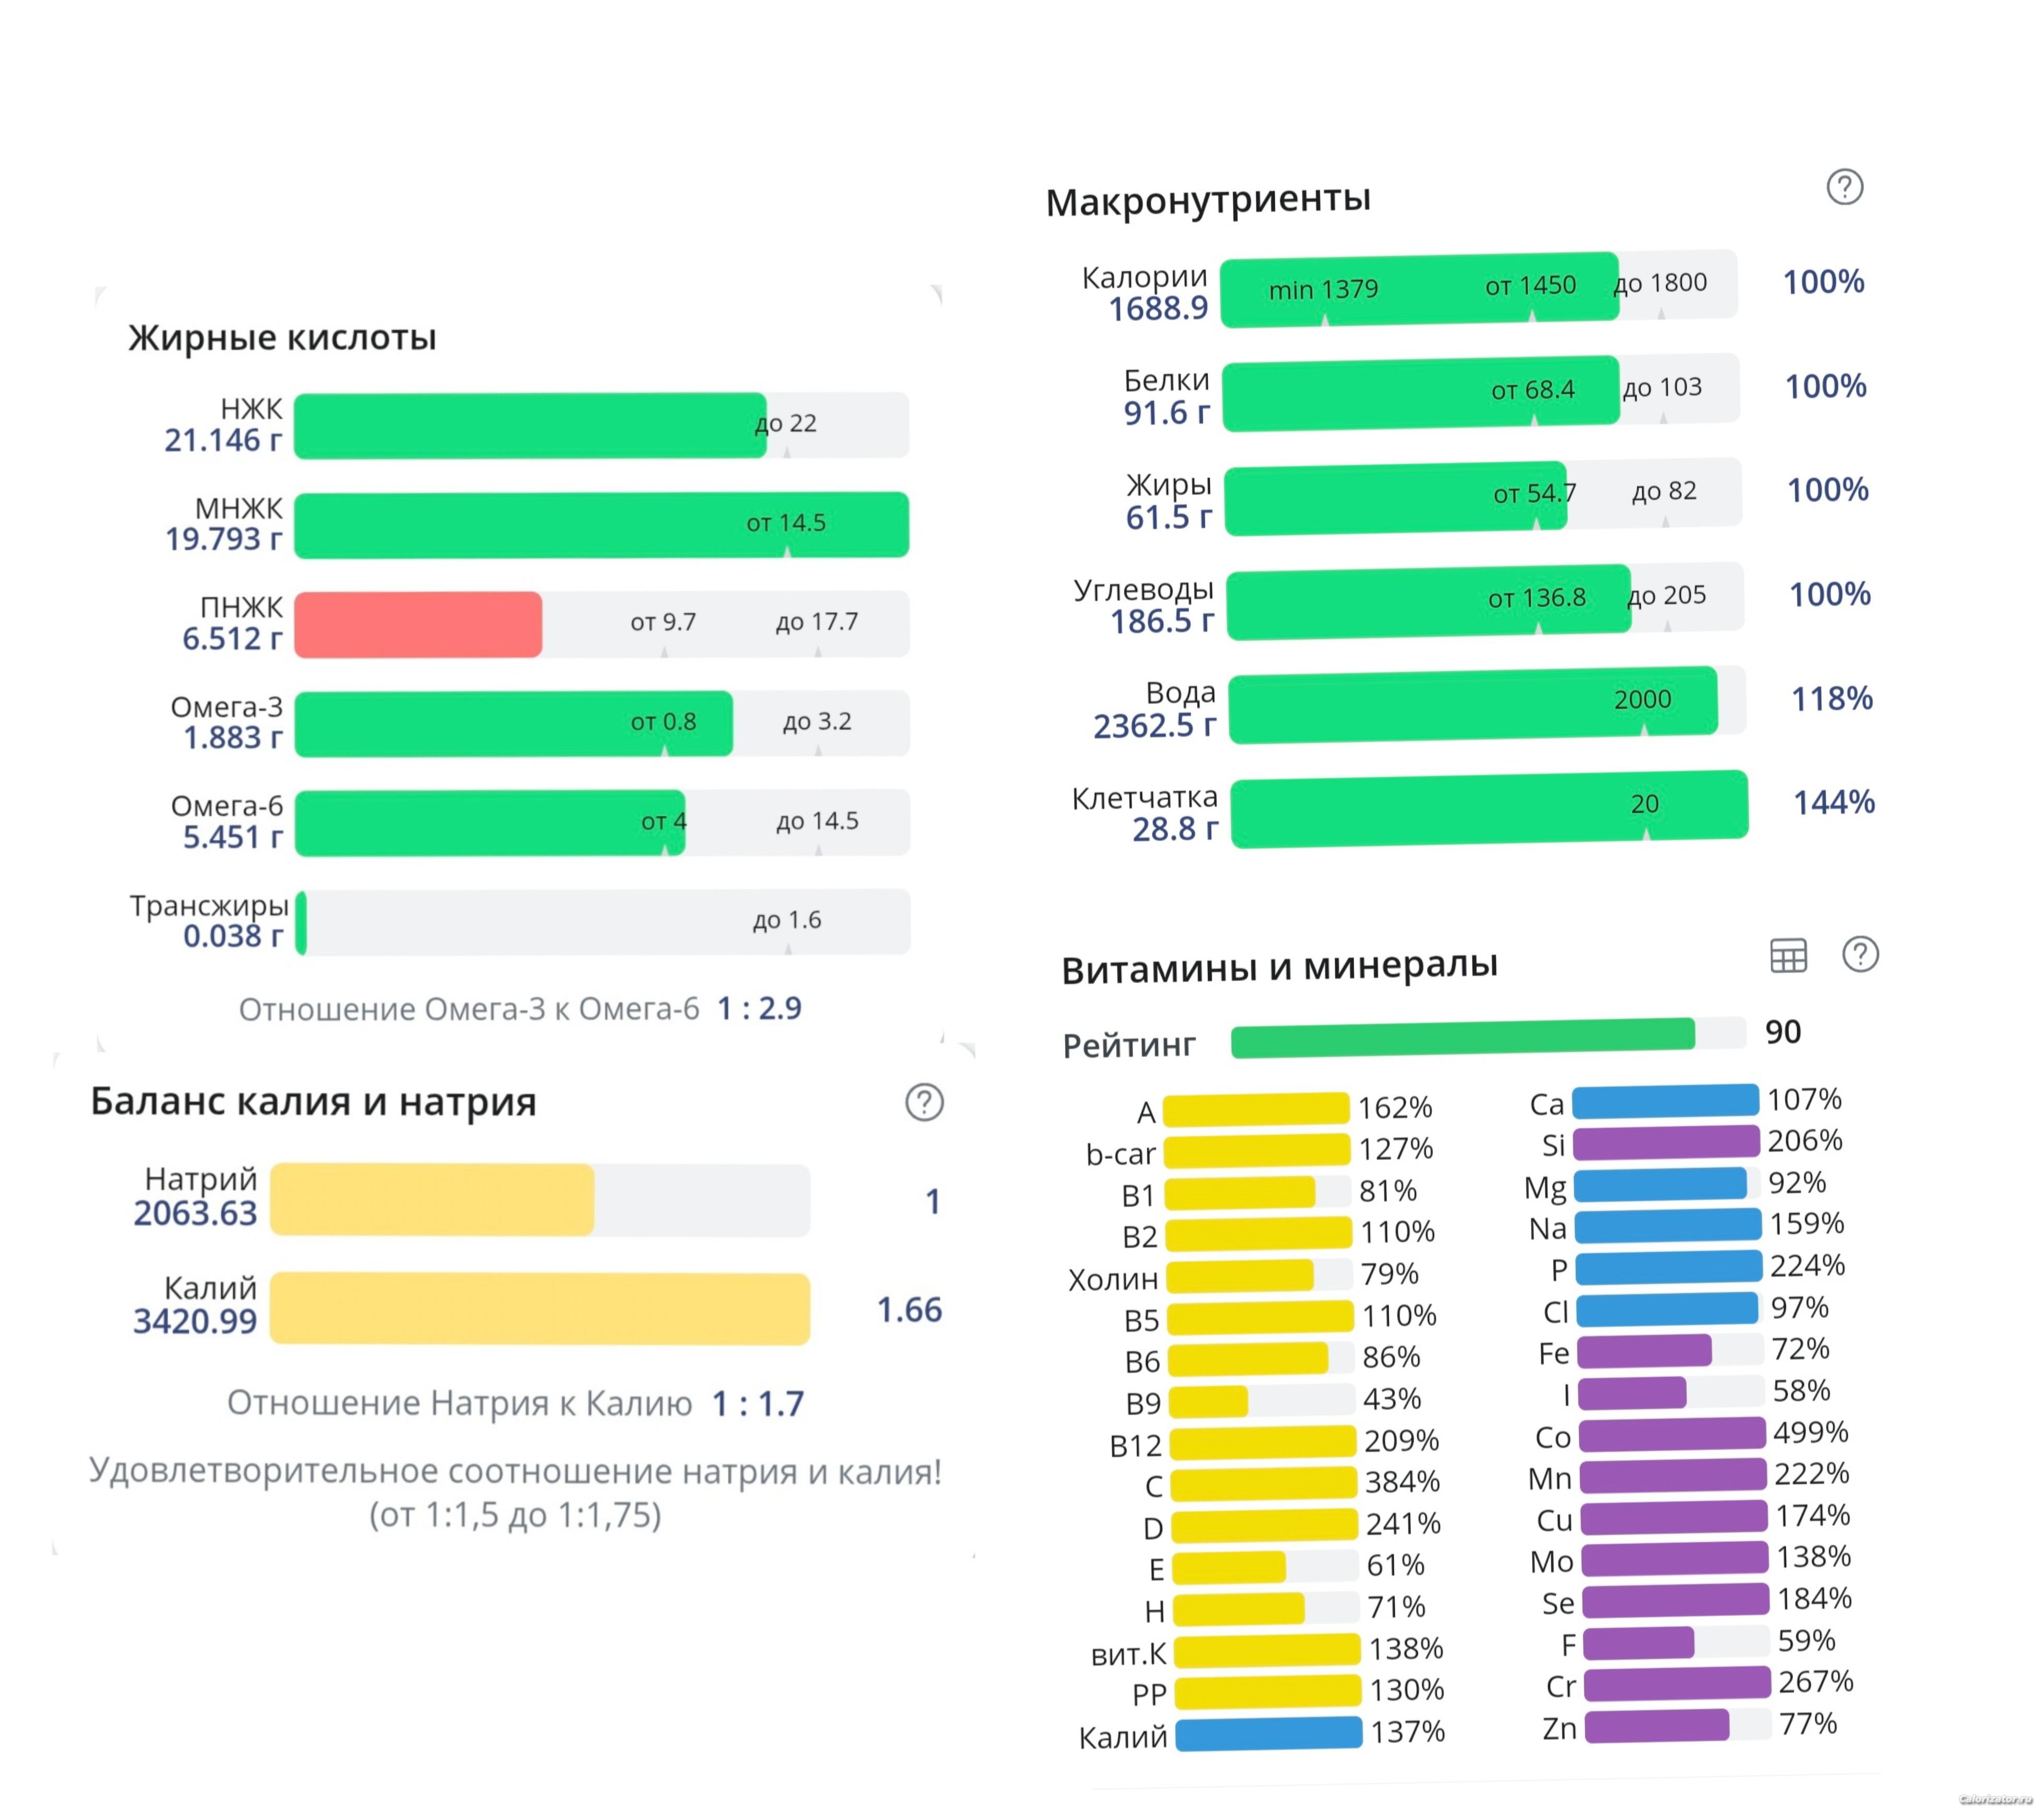Click the blue Ca bar
Image resolution: width=2044 pixels, height=1810 pixels.
pos(1665,1101)
